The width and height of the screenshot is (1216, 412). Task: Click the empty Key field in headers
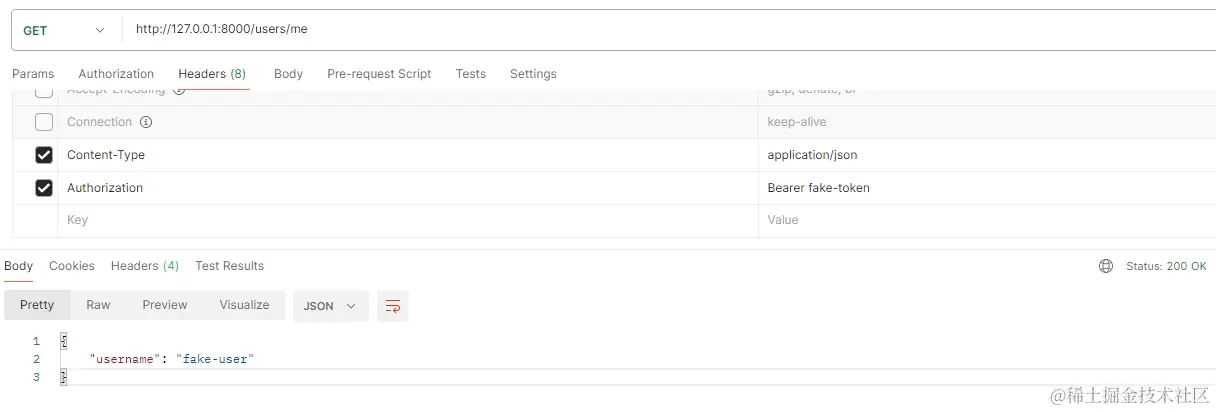point(400,220)
